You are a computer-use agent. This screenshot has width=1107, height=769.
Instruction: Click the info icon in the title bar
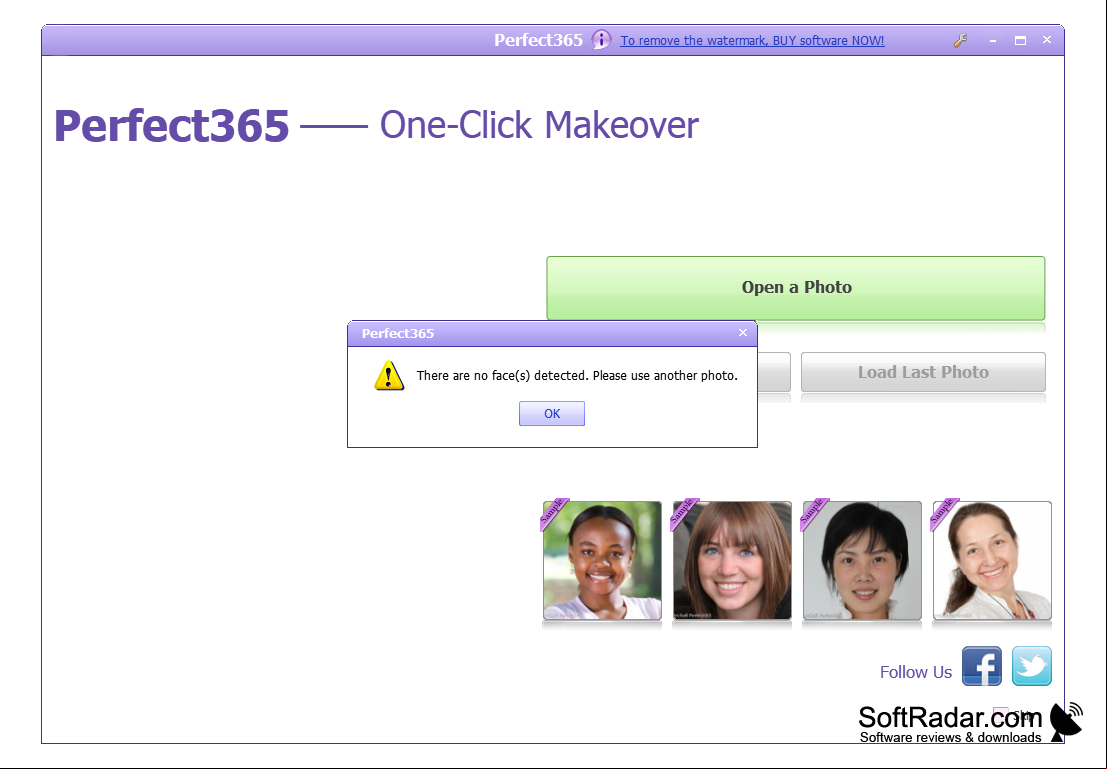(601, 40)
